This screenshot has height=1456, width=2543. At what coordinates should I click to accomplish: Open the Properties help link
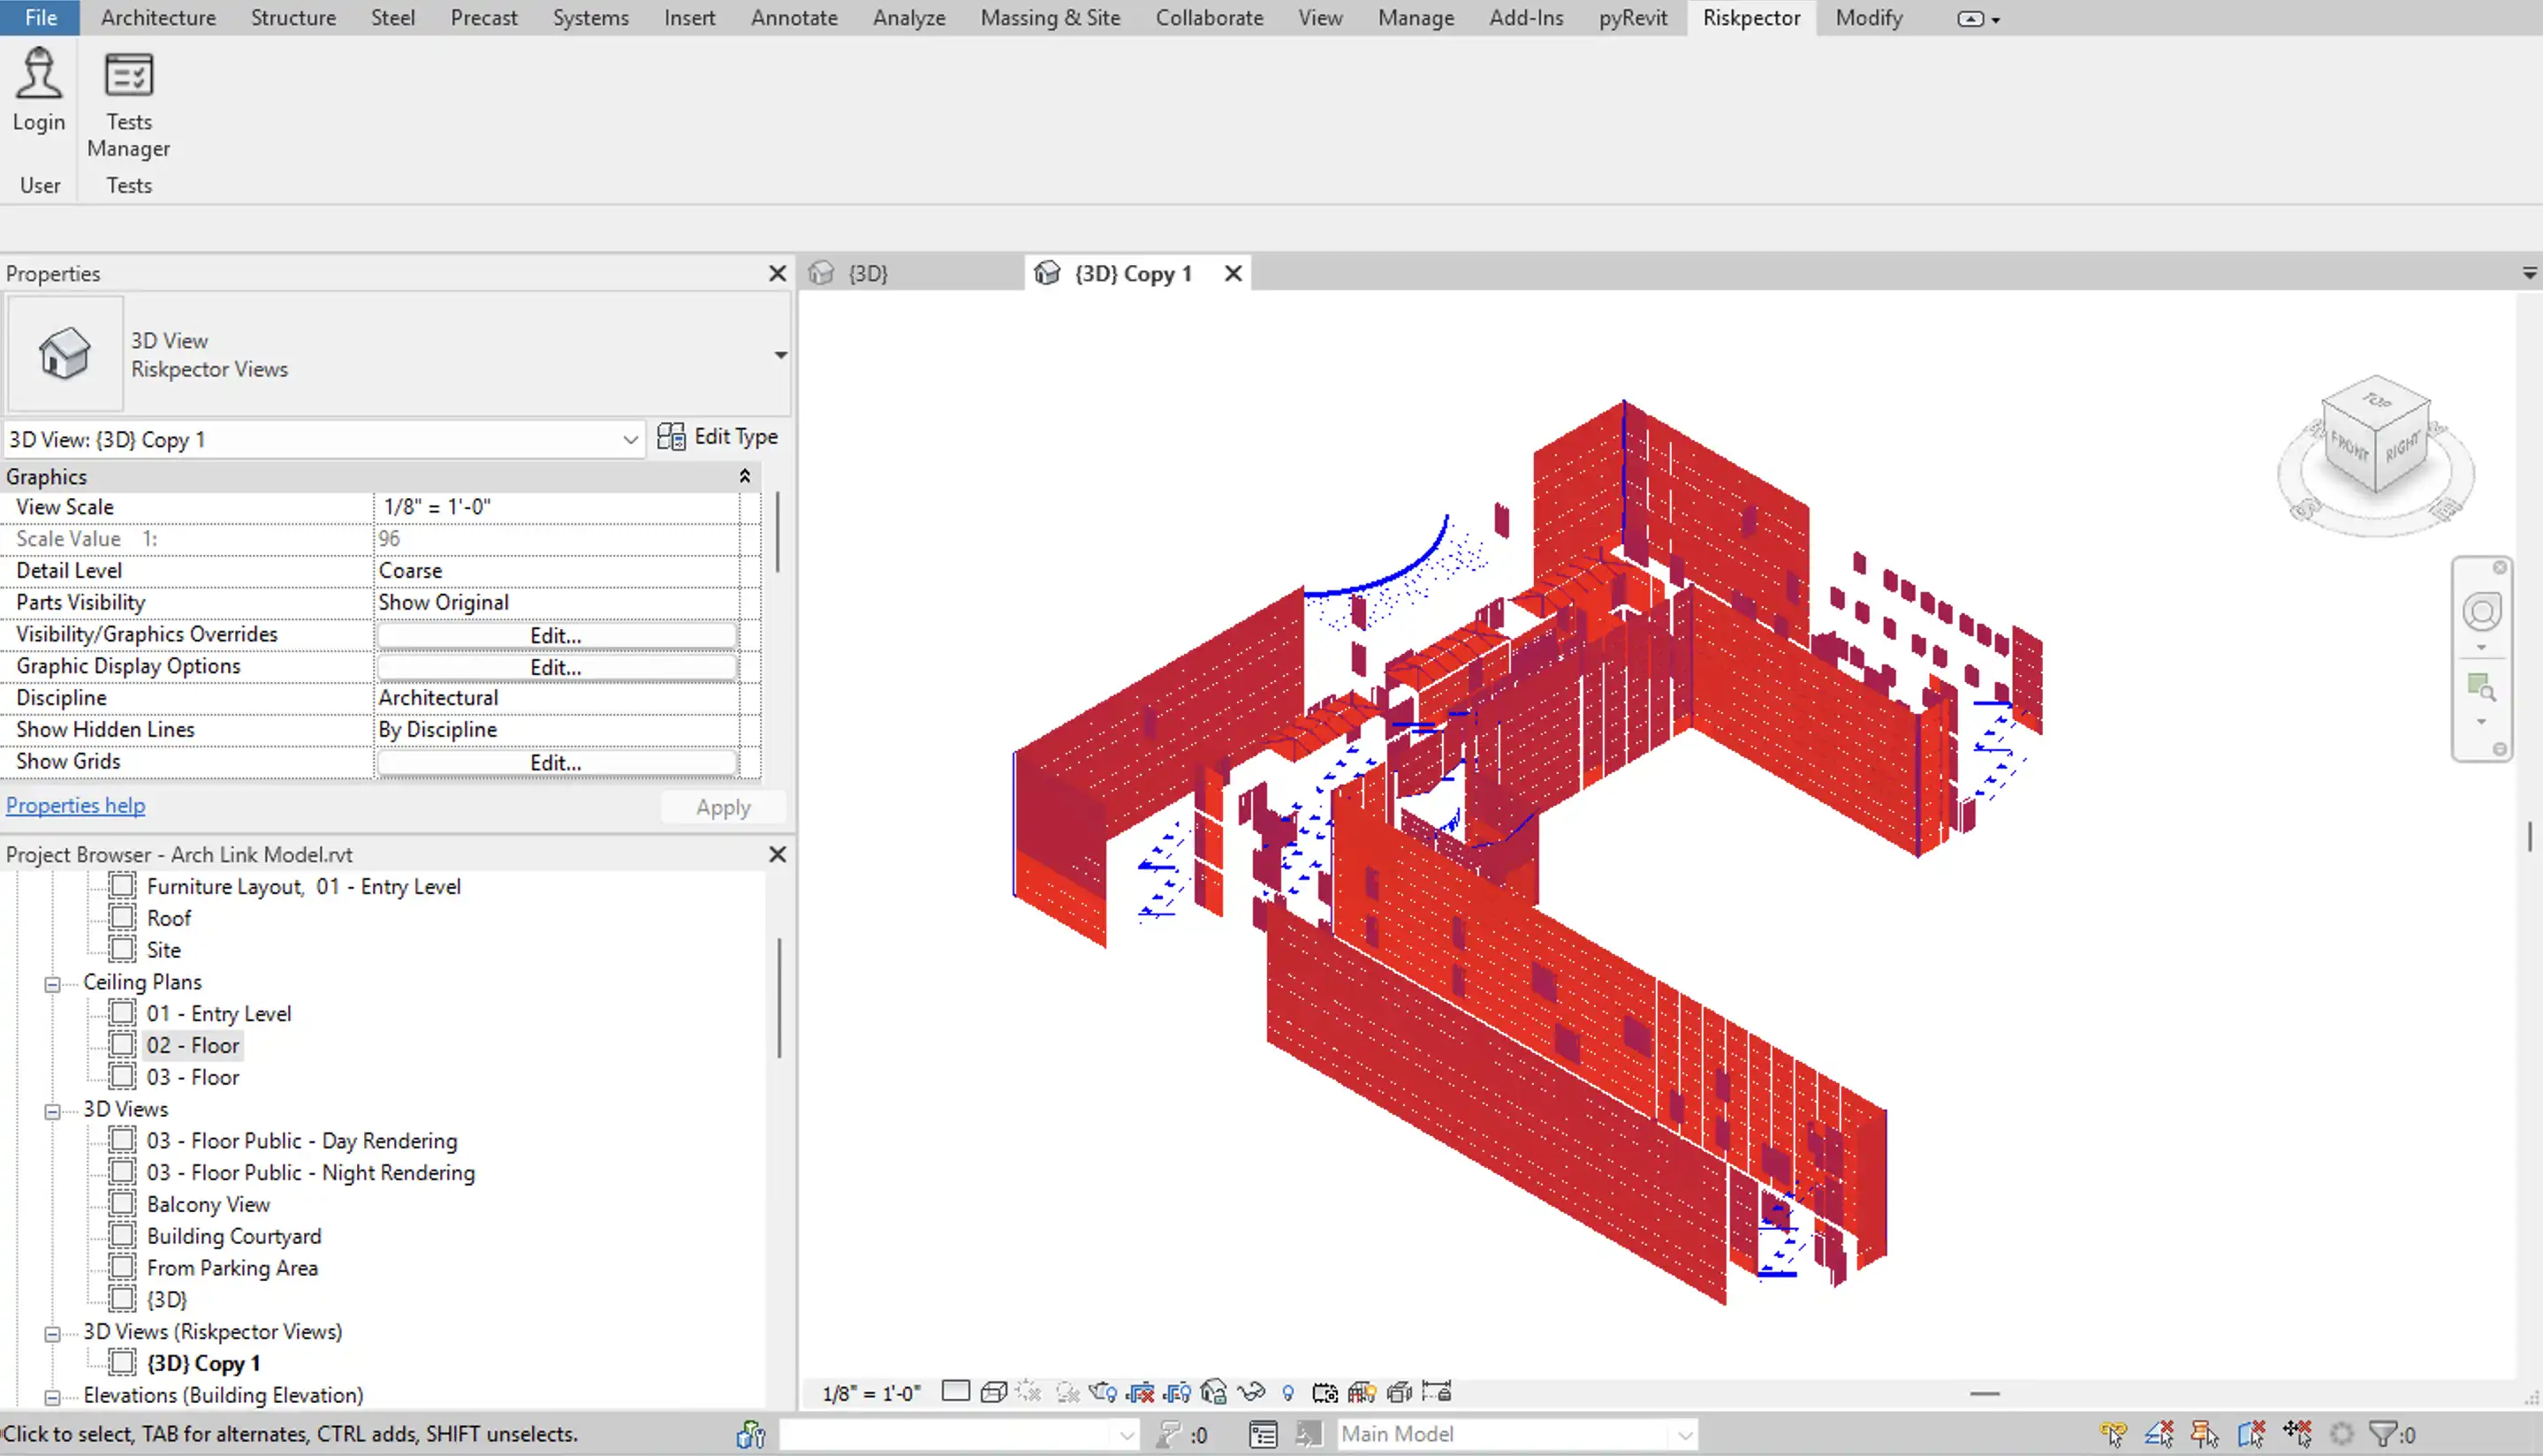pyautogui.click(x=75, y=805)
